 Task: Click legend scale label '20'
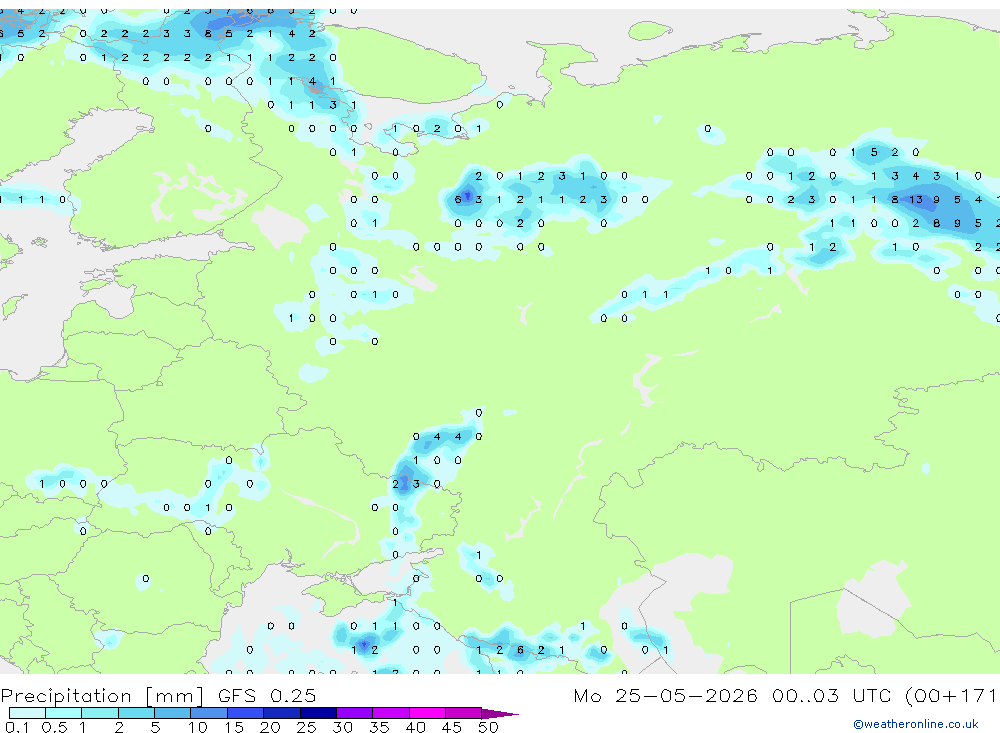tap(270, 727)
